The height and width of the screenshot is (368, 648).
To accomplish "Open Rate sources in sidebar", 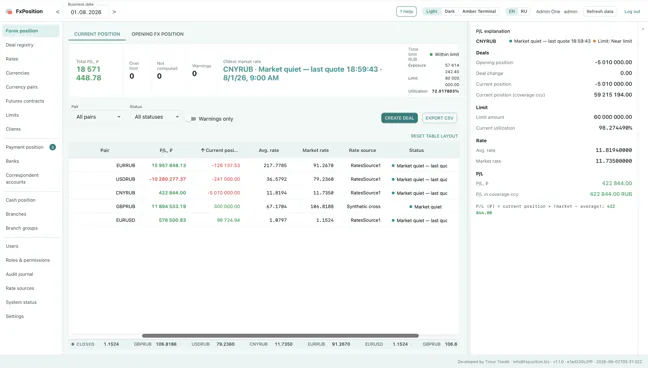I will point(31,289).
